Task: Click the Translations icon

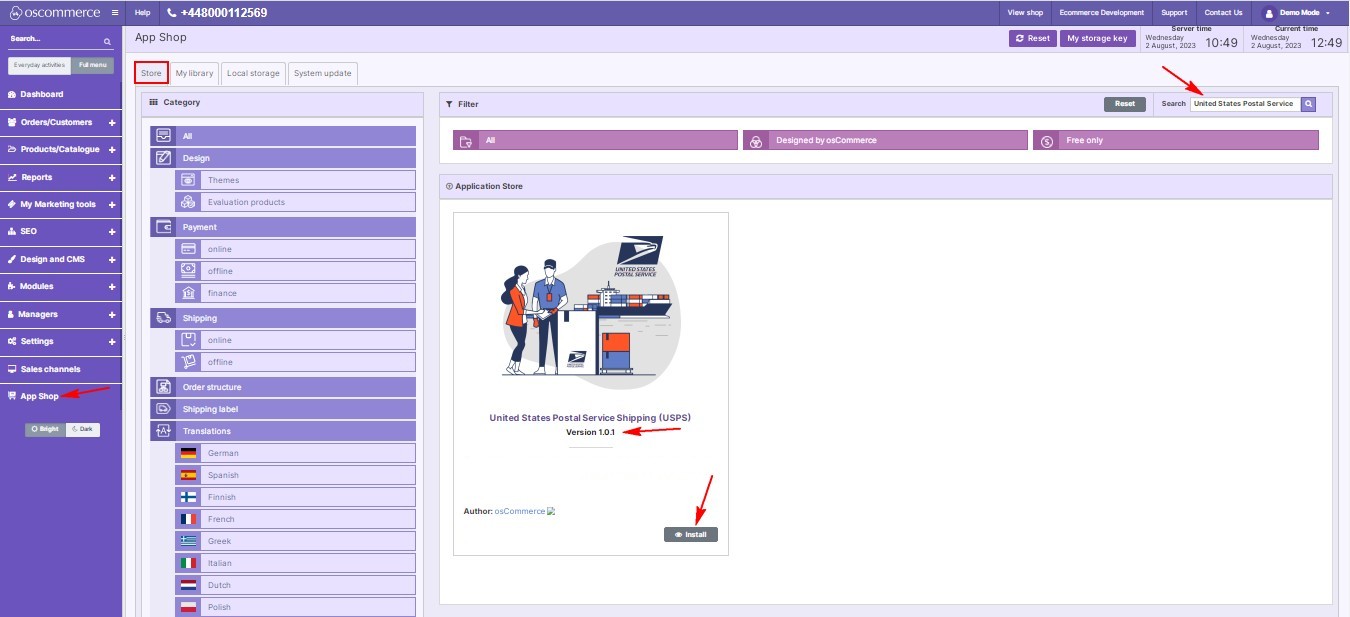Action: point(163,431)
